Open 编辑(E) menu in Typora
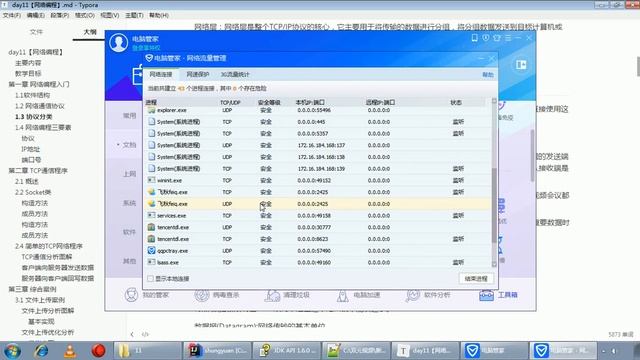 [x=36, y=15]
